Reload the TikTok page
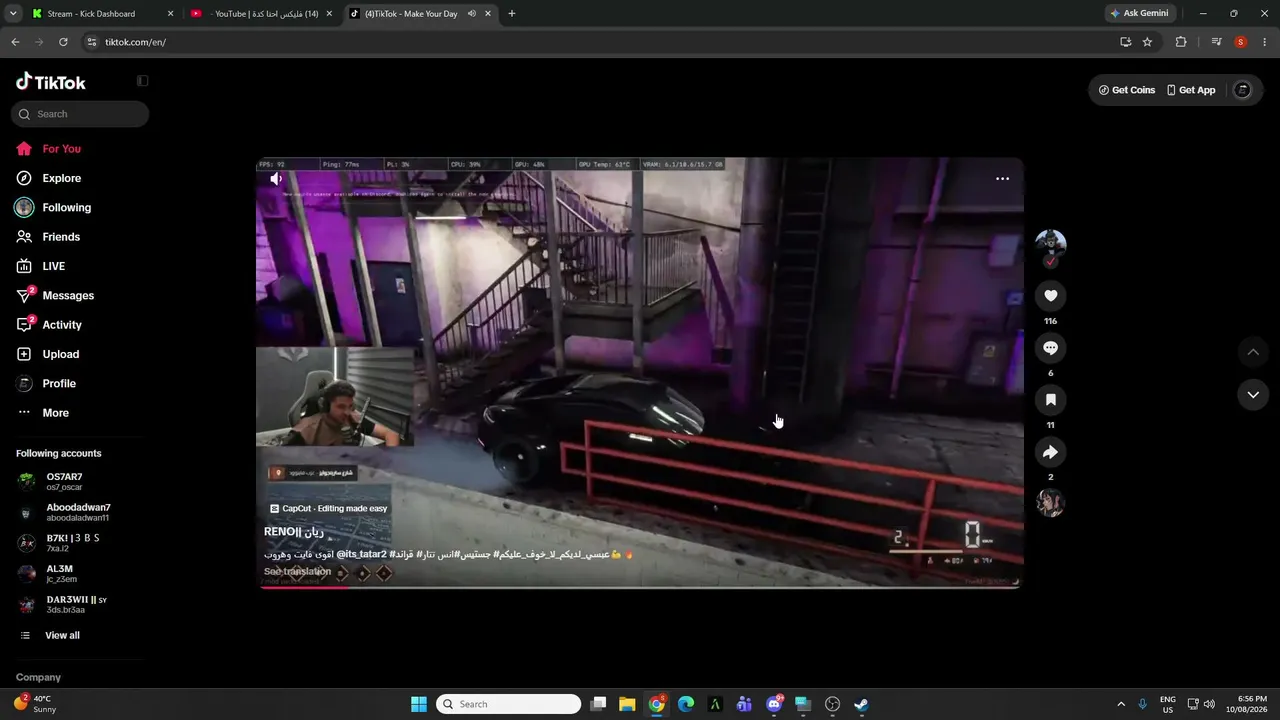This screenshot has height=720, width=1280. [x=63, y=42]
